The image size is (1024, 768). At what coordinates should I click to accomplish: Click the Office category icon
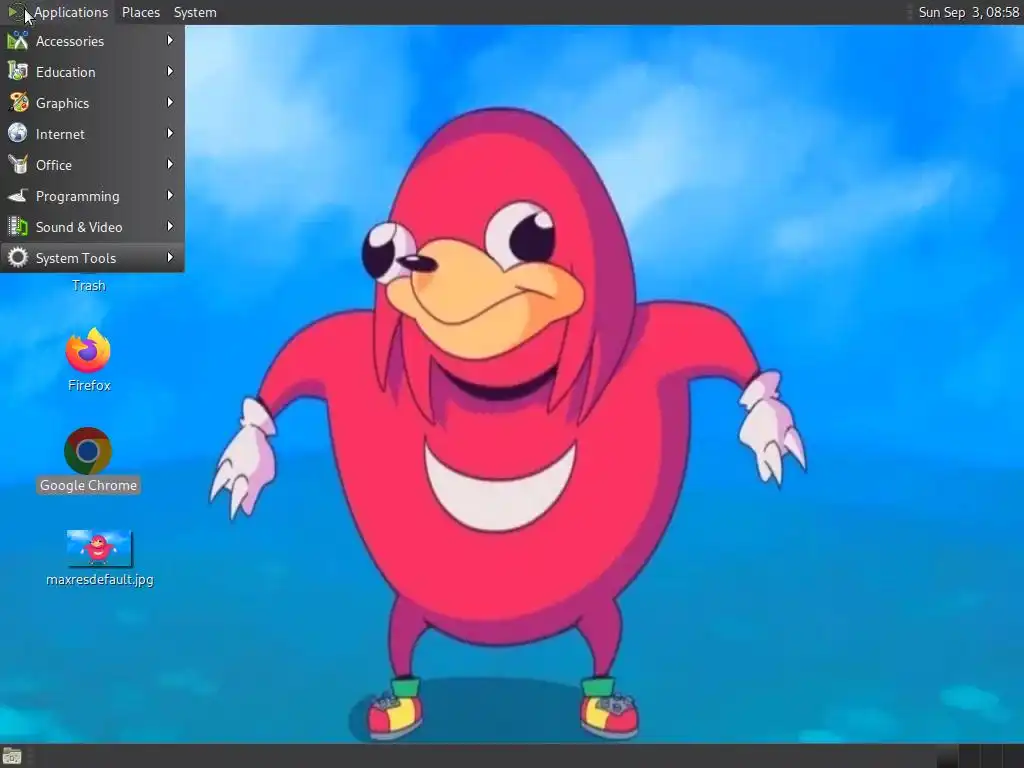tap(18, 165)
